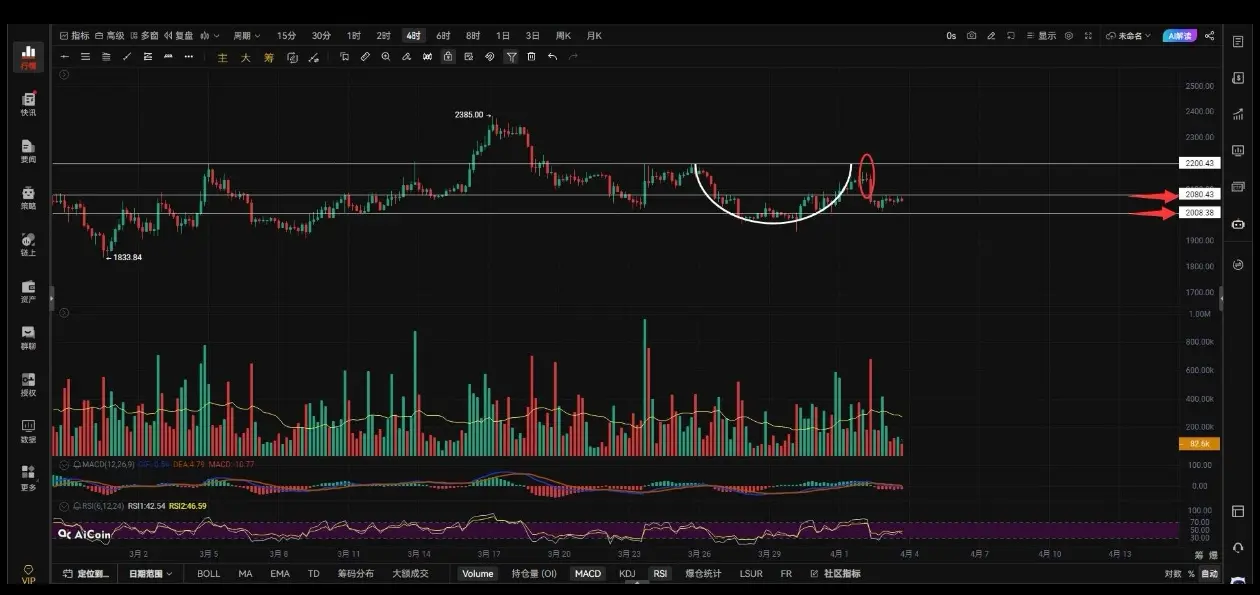Click the 2200.43 price line label
Image resolution: width=1260 pixels, height=595 pixels.
pyautogui.click(x=1198, y=163)
